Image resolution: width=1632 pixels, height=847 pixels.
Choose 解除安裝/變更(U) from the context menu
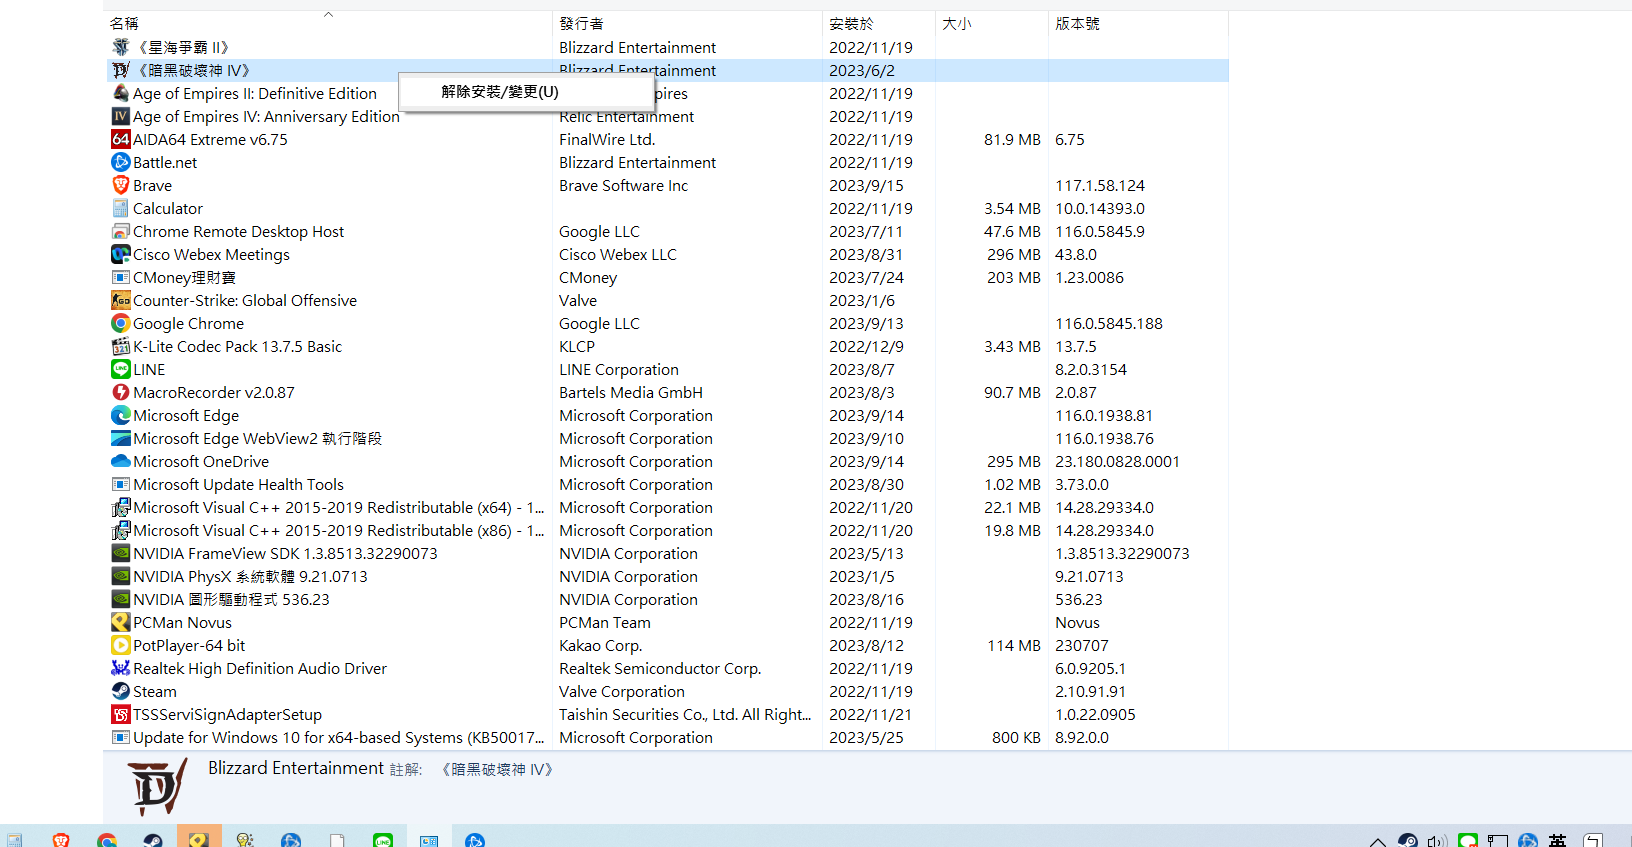click(x=500, y=92)
